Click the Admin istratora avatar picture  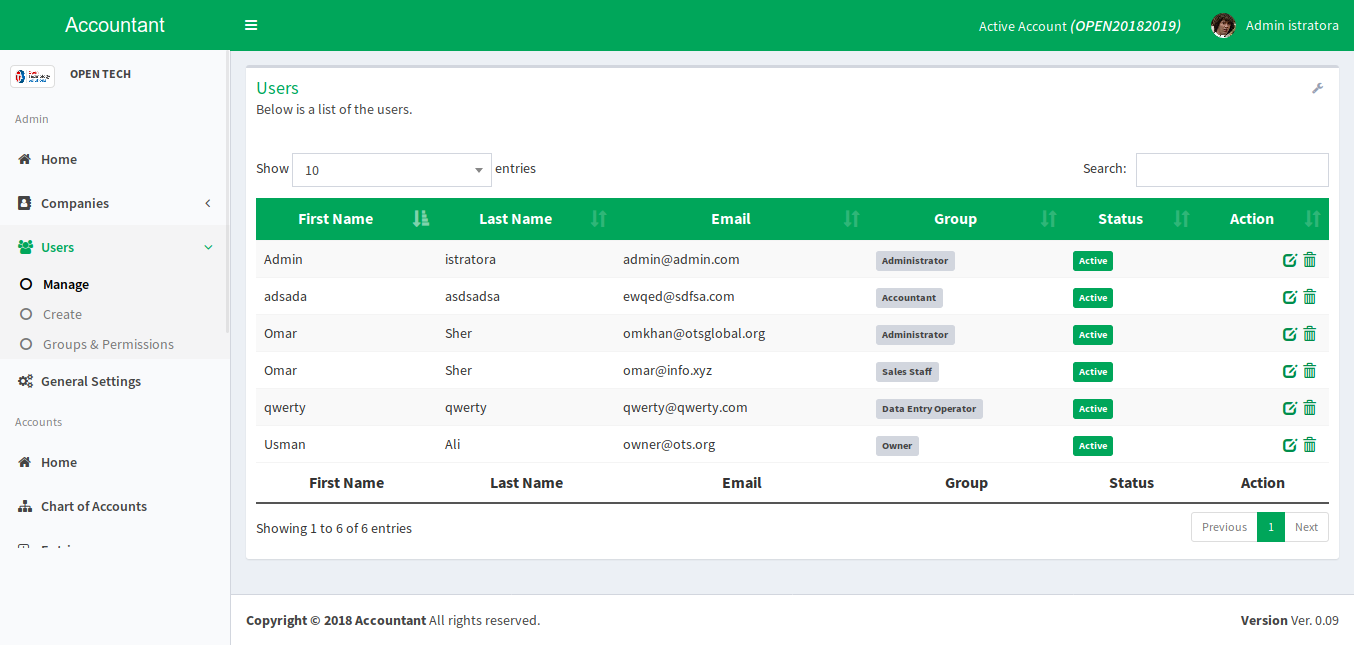pos(1223,25)
